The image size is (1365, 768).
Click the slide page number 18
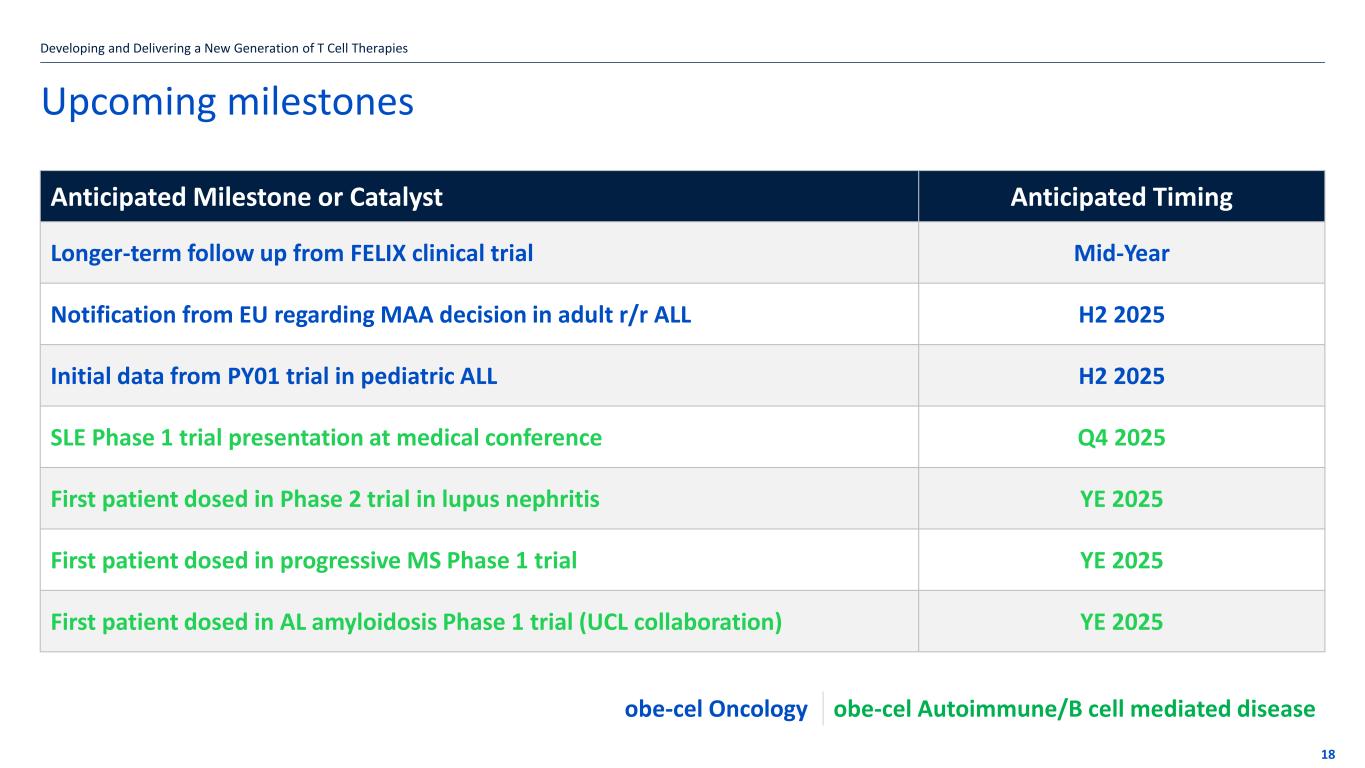(1328, 754)
